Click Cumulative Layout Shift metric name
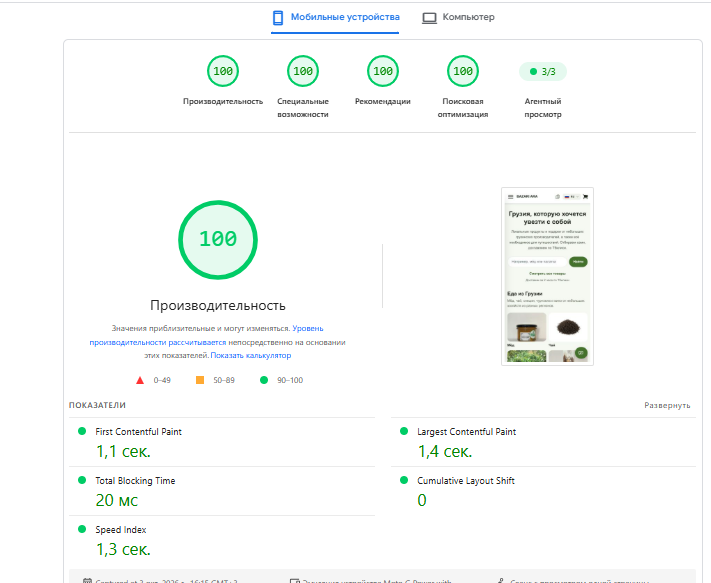 pos(466,481)
